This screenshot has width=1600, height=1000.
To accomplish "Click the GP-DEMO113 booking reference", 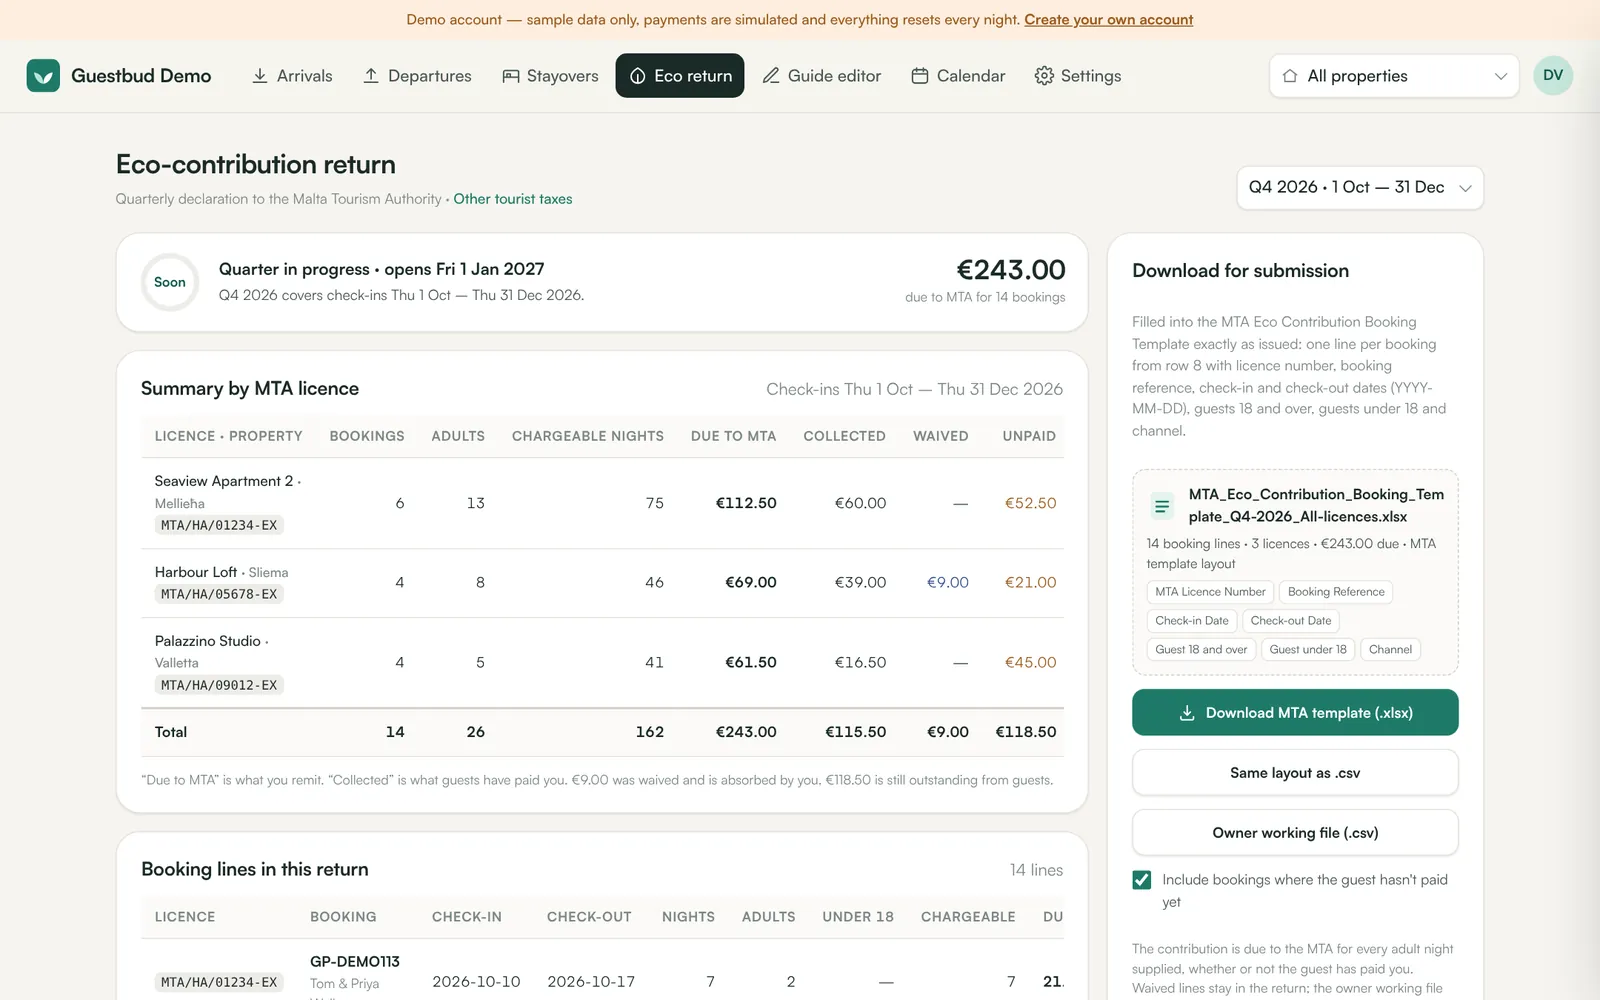I will (355, 962).
